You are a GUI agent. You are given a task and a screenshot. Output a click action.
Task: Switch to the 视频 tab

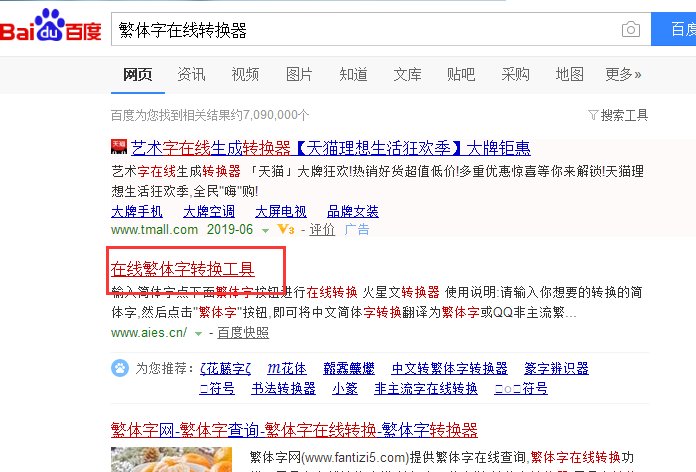(x=245, y=74)
